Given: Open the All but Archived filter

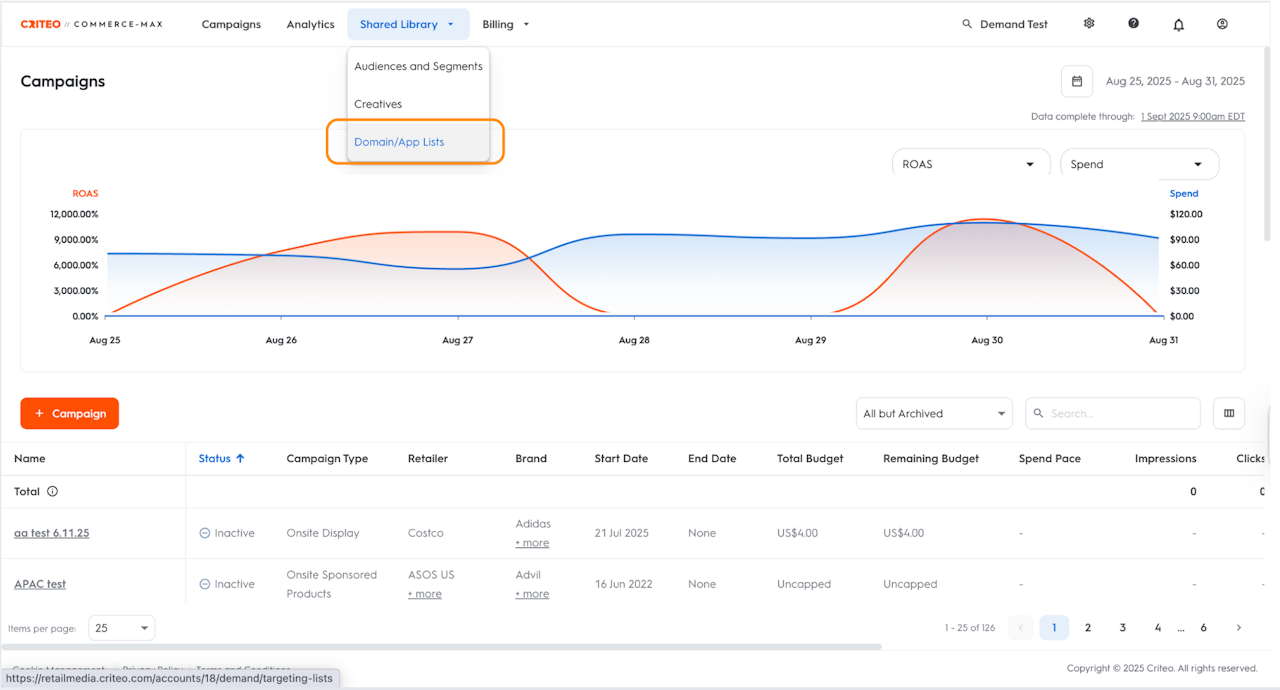Looking at the screenshot, I should (934, 413).
